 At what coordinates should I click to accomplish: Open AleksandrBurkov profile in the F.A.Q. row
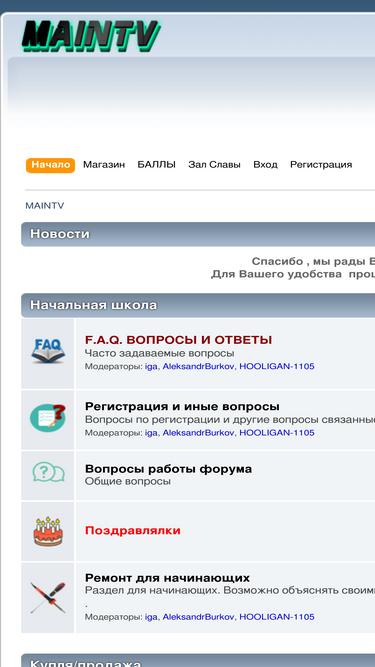tap(198, 366)
